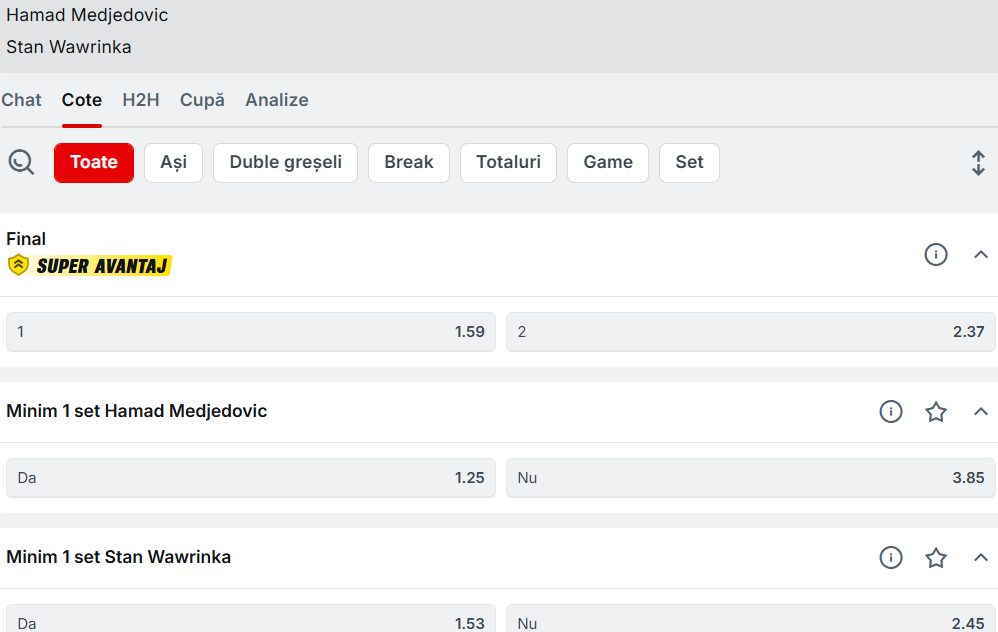The image size is (998, 632).
Task: Pick Nu at 3.85 odds
Action: click(750, 478)
